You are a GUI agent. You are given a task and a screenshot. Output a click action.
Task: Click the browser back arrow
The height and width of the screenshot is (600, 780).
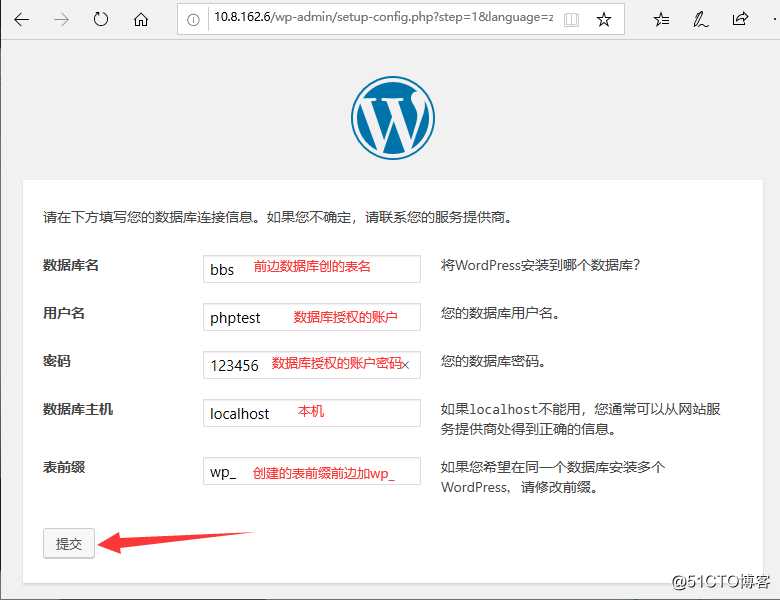click(x=21, y=20)
